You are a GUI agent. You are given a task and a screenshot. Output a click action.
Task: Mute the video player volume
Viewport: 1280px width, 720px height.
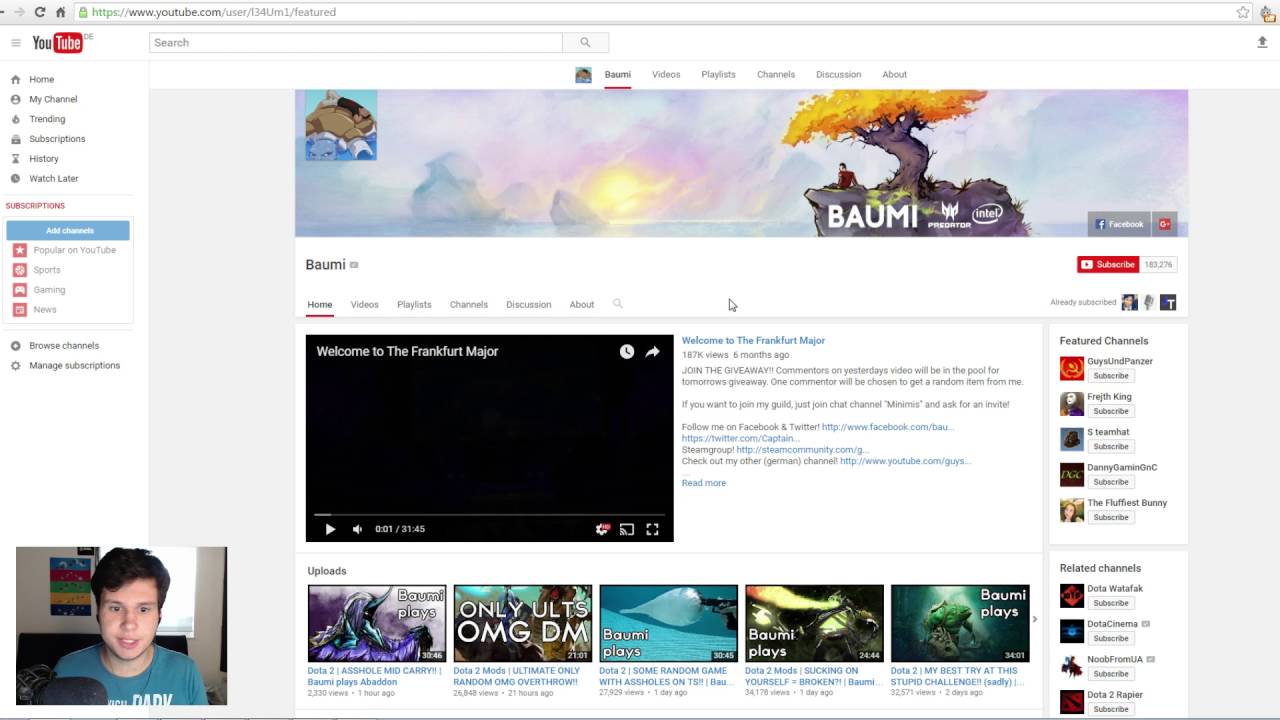357,529
